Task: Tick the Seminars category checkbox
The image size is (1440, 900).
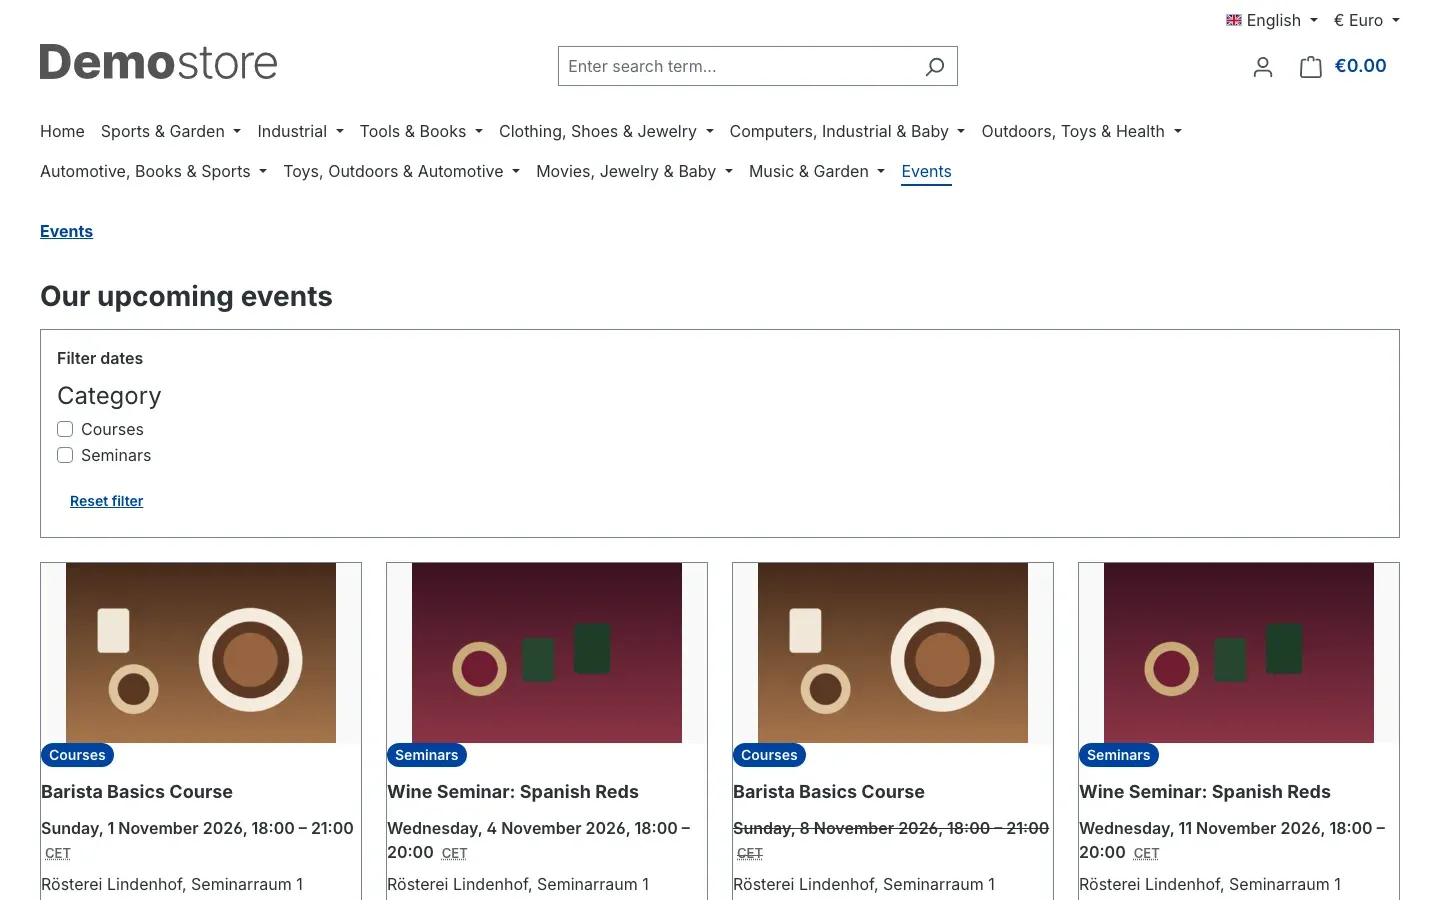Action: pyautogui.click(x=65, y=455)
